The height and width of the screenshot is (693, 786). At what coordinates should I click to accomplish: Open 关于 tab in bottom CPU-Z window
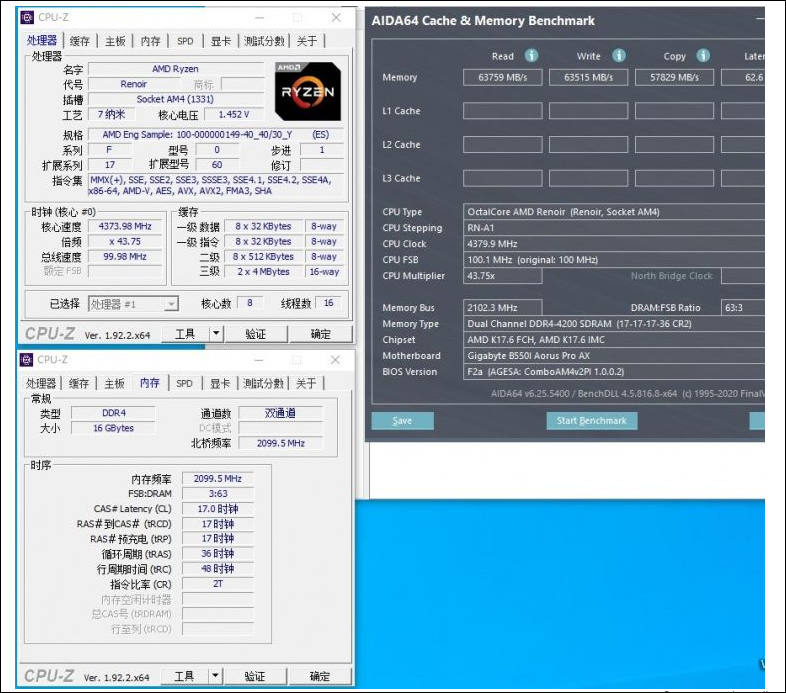click(306, 384)
